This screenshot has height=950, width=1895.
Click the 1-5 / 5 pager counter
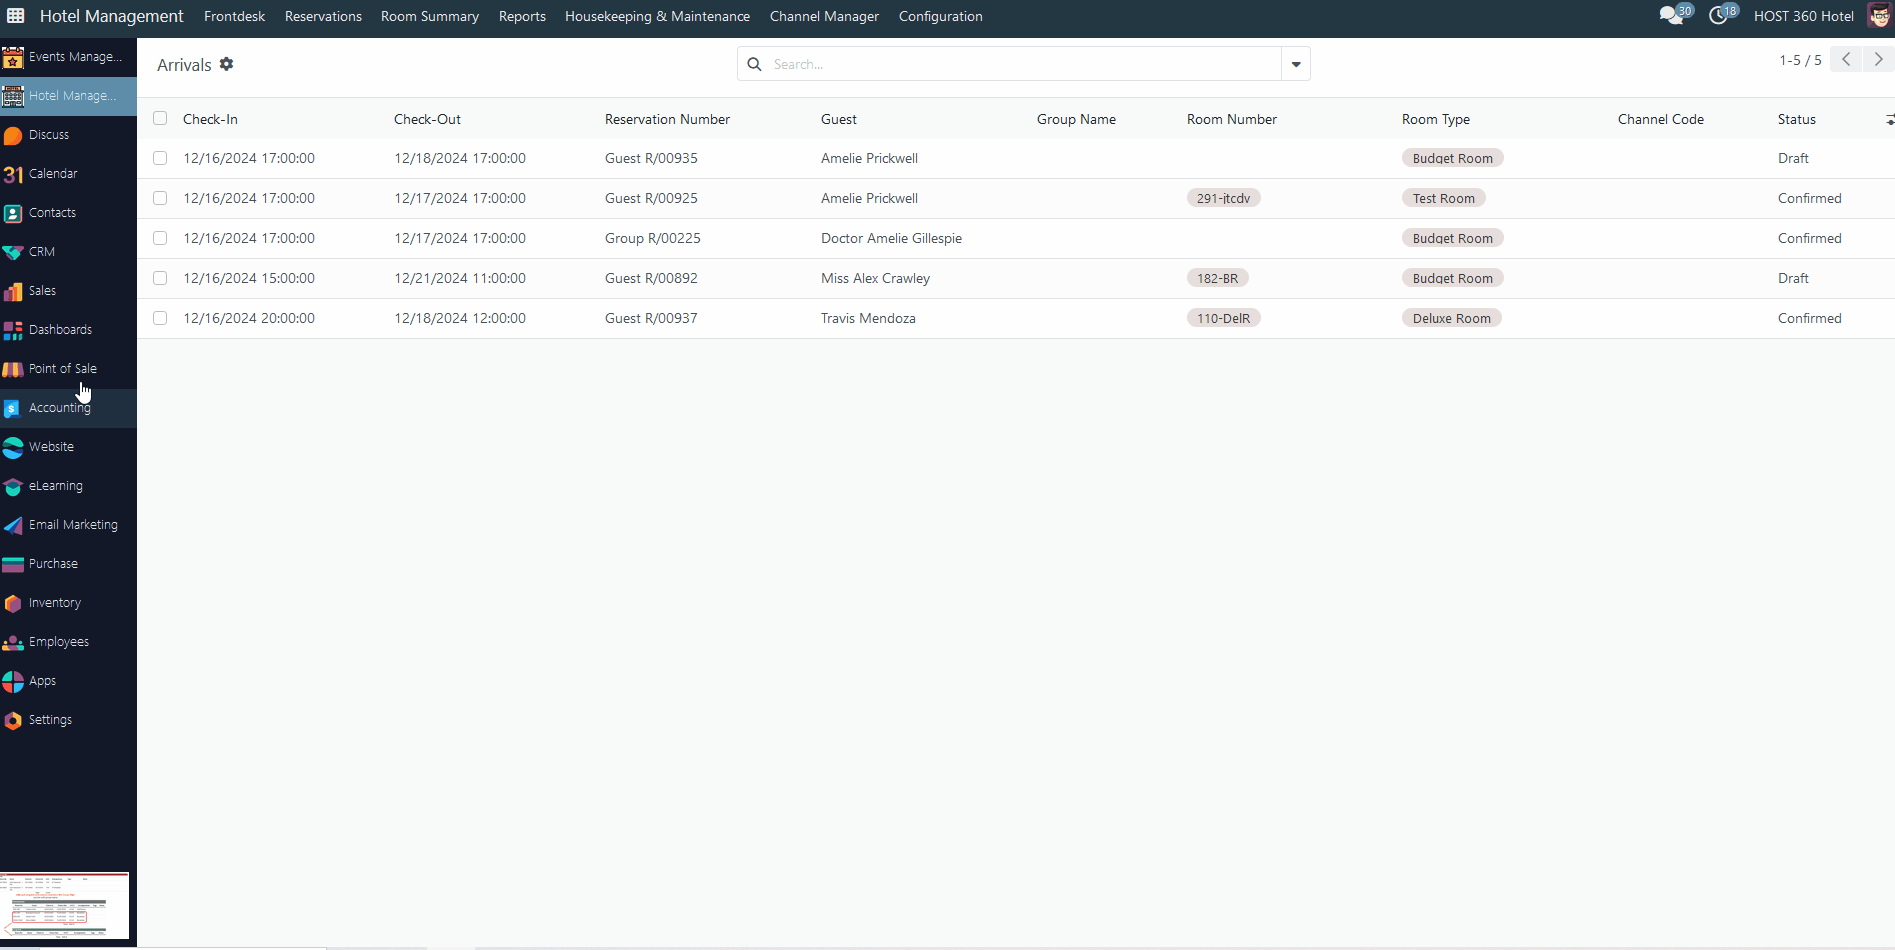coord(1800,60)
